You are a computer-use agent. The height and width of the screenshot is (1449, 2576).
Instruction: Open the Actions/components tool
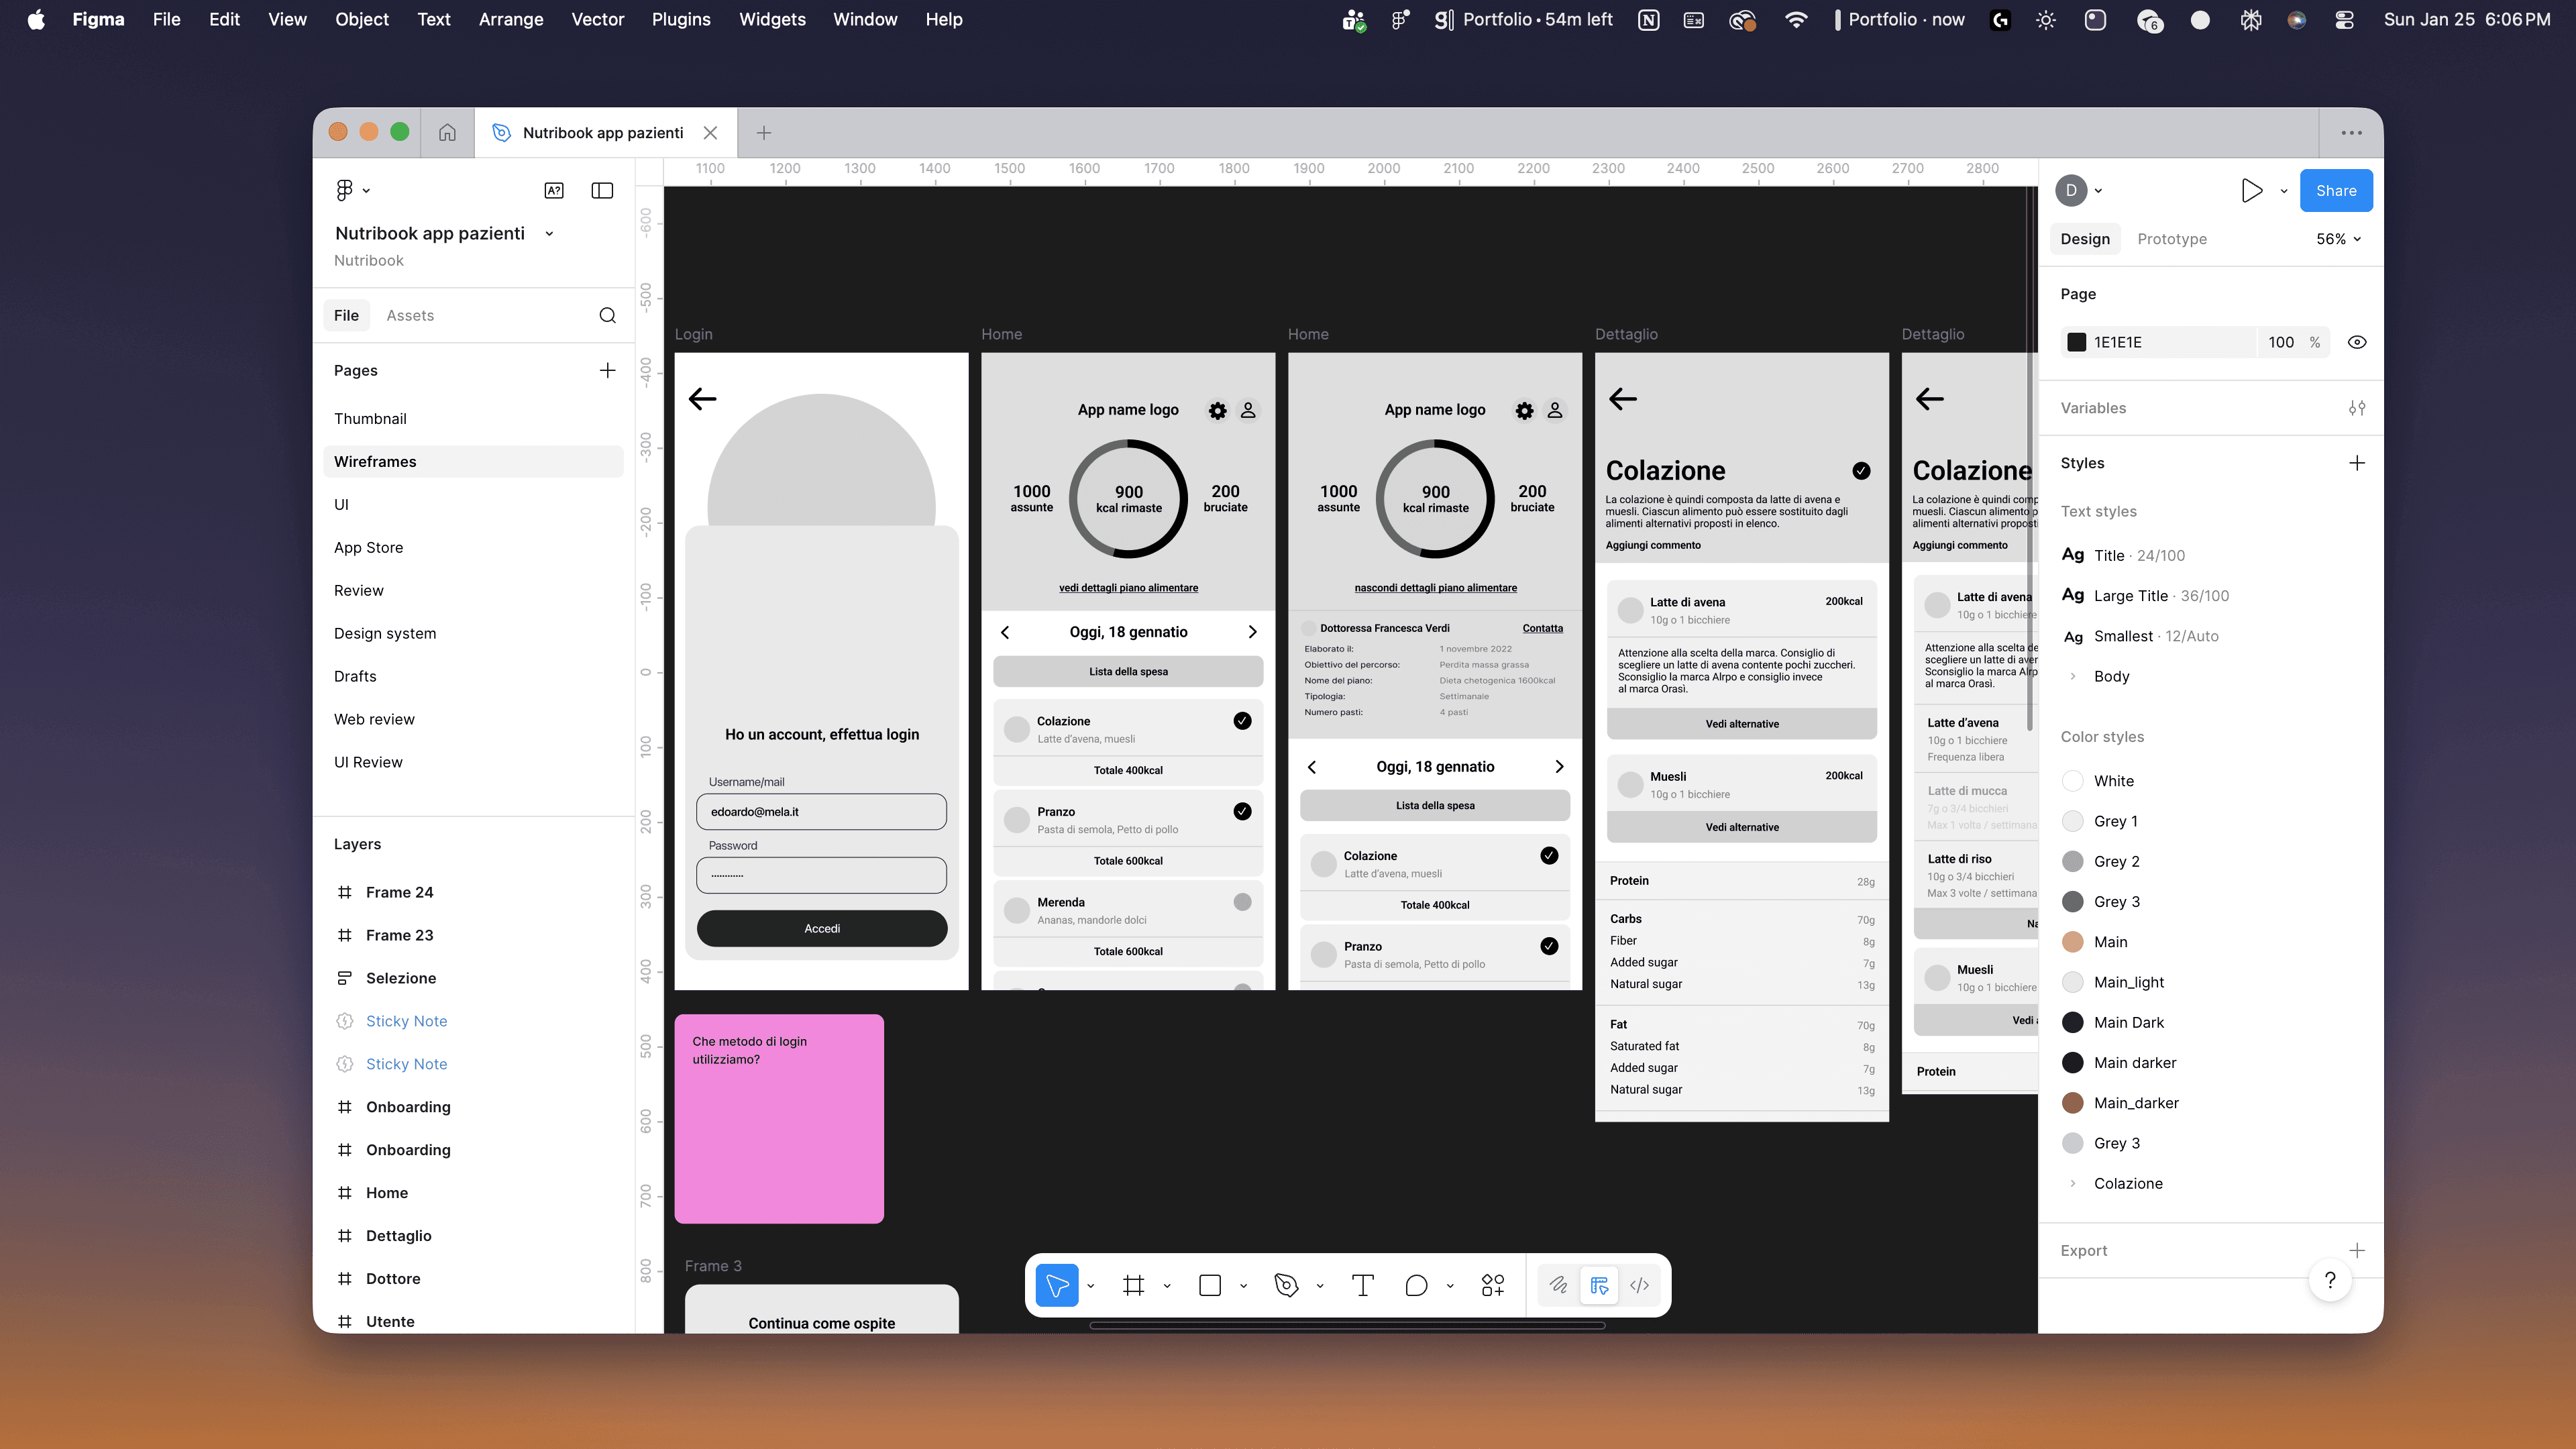click(x=1492, y=1286)
